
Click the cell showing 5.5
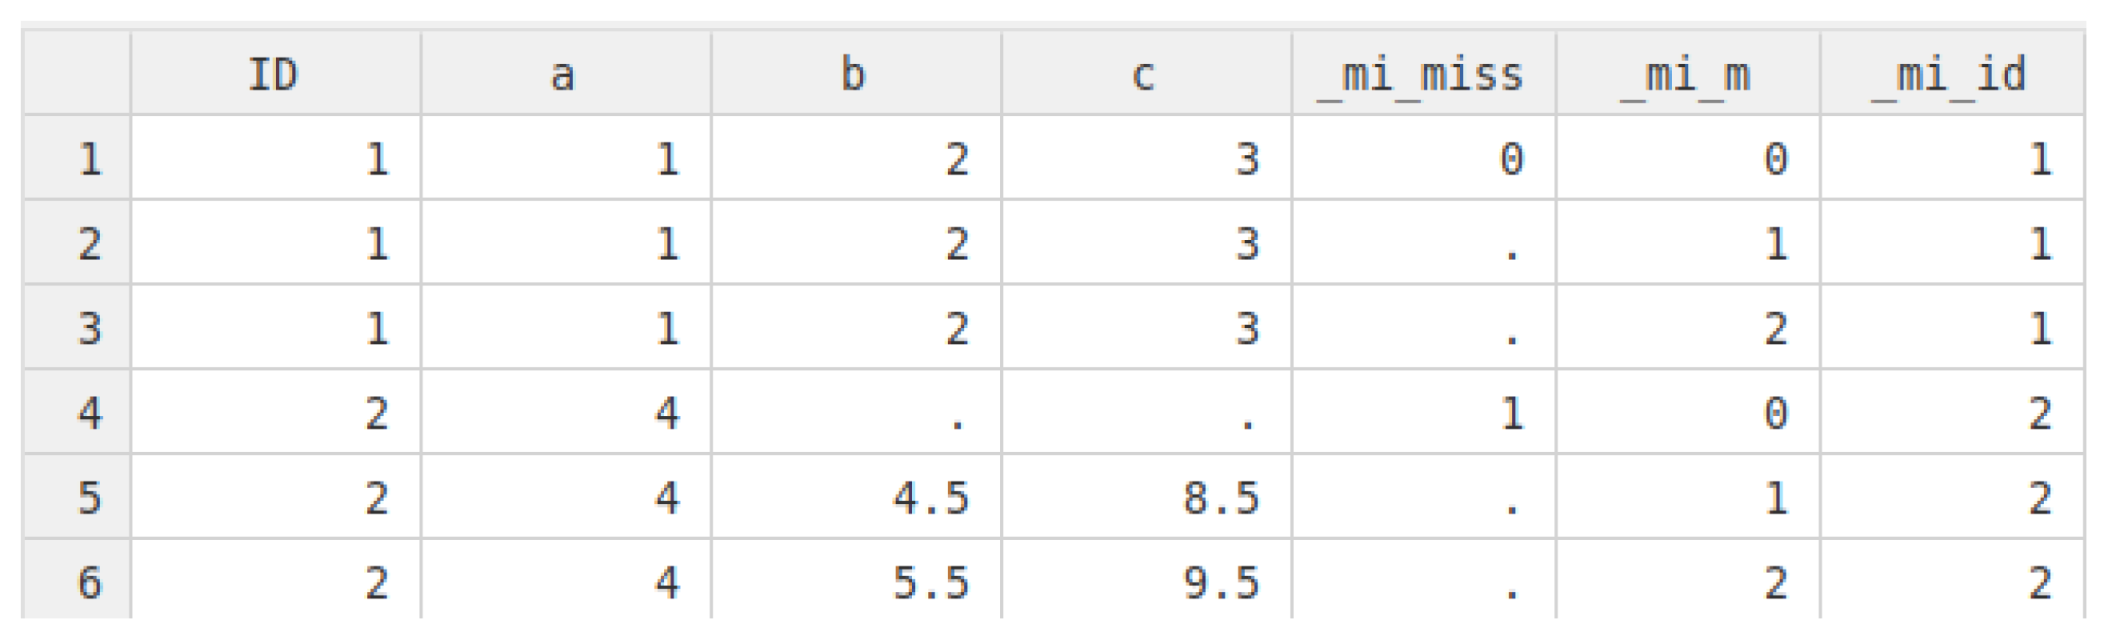[856, 582]
